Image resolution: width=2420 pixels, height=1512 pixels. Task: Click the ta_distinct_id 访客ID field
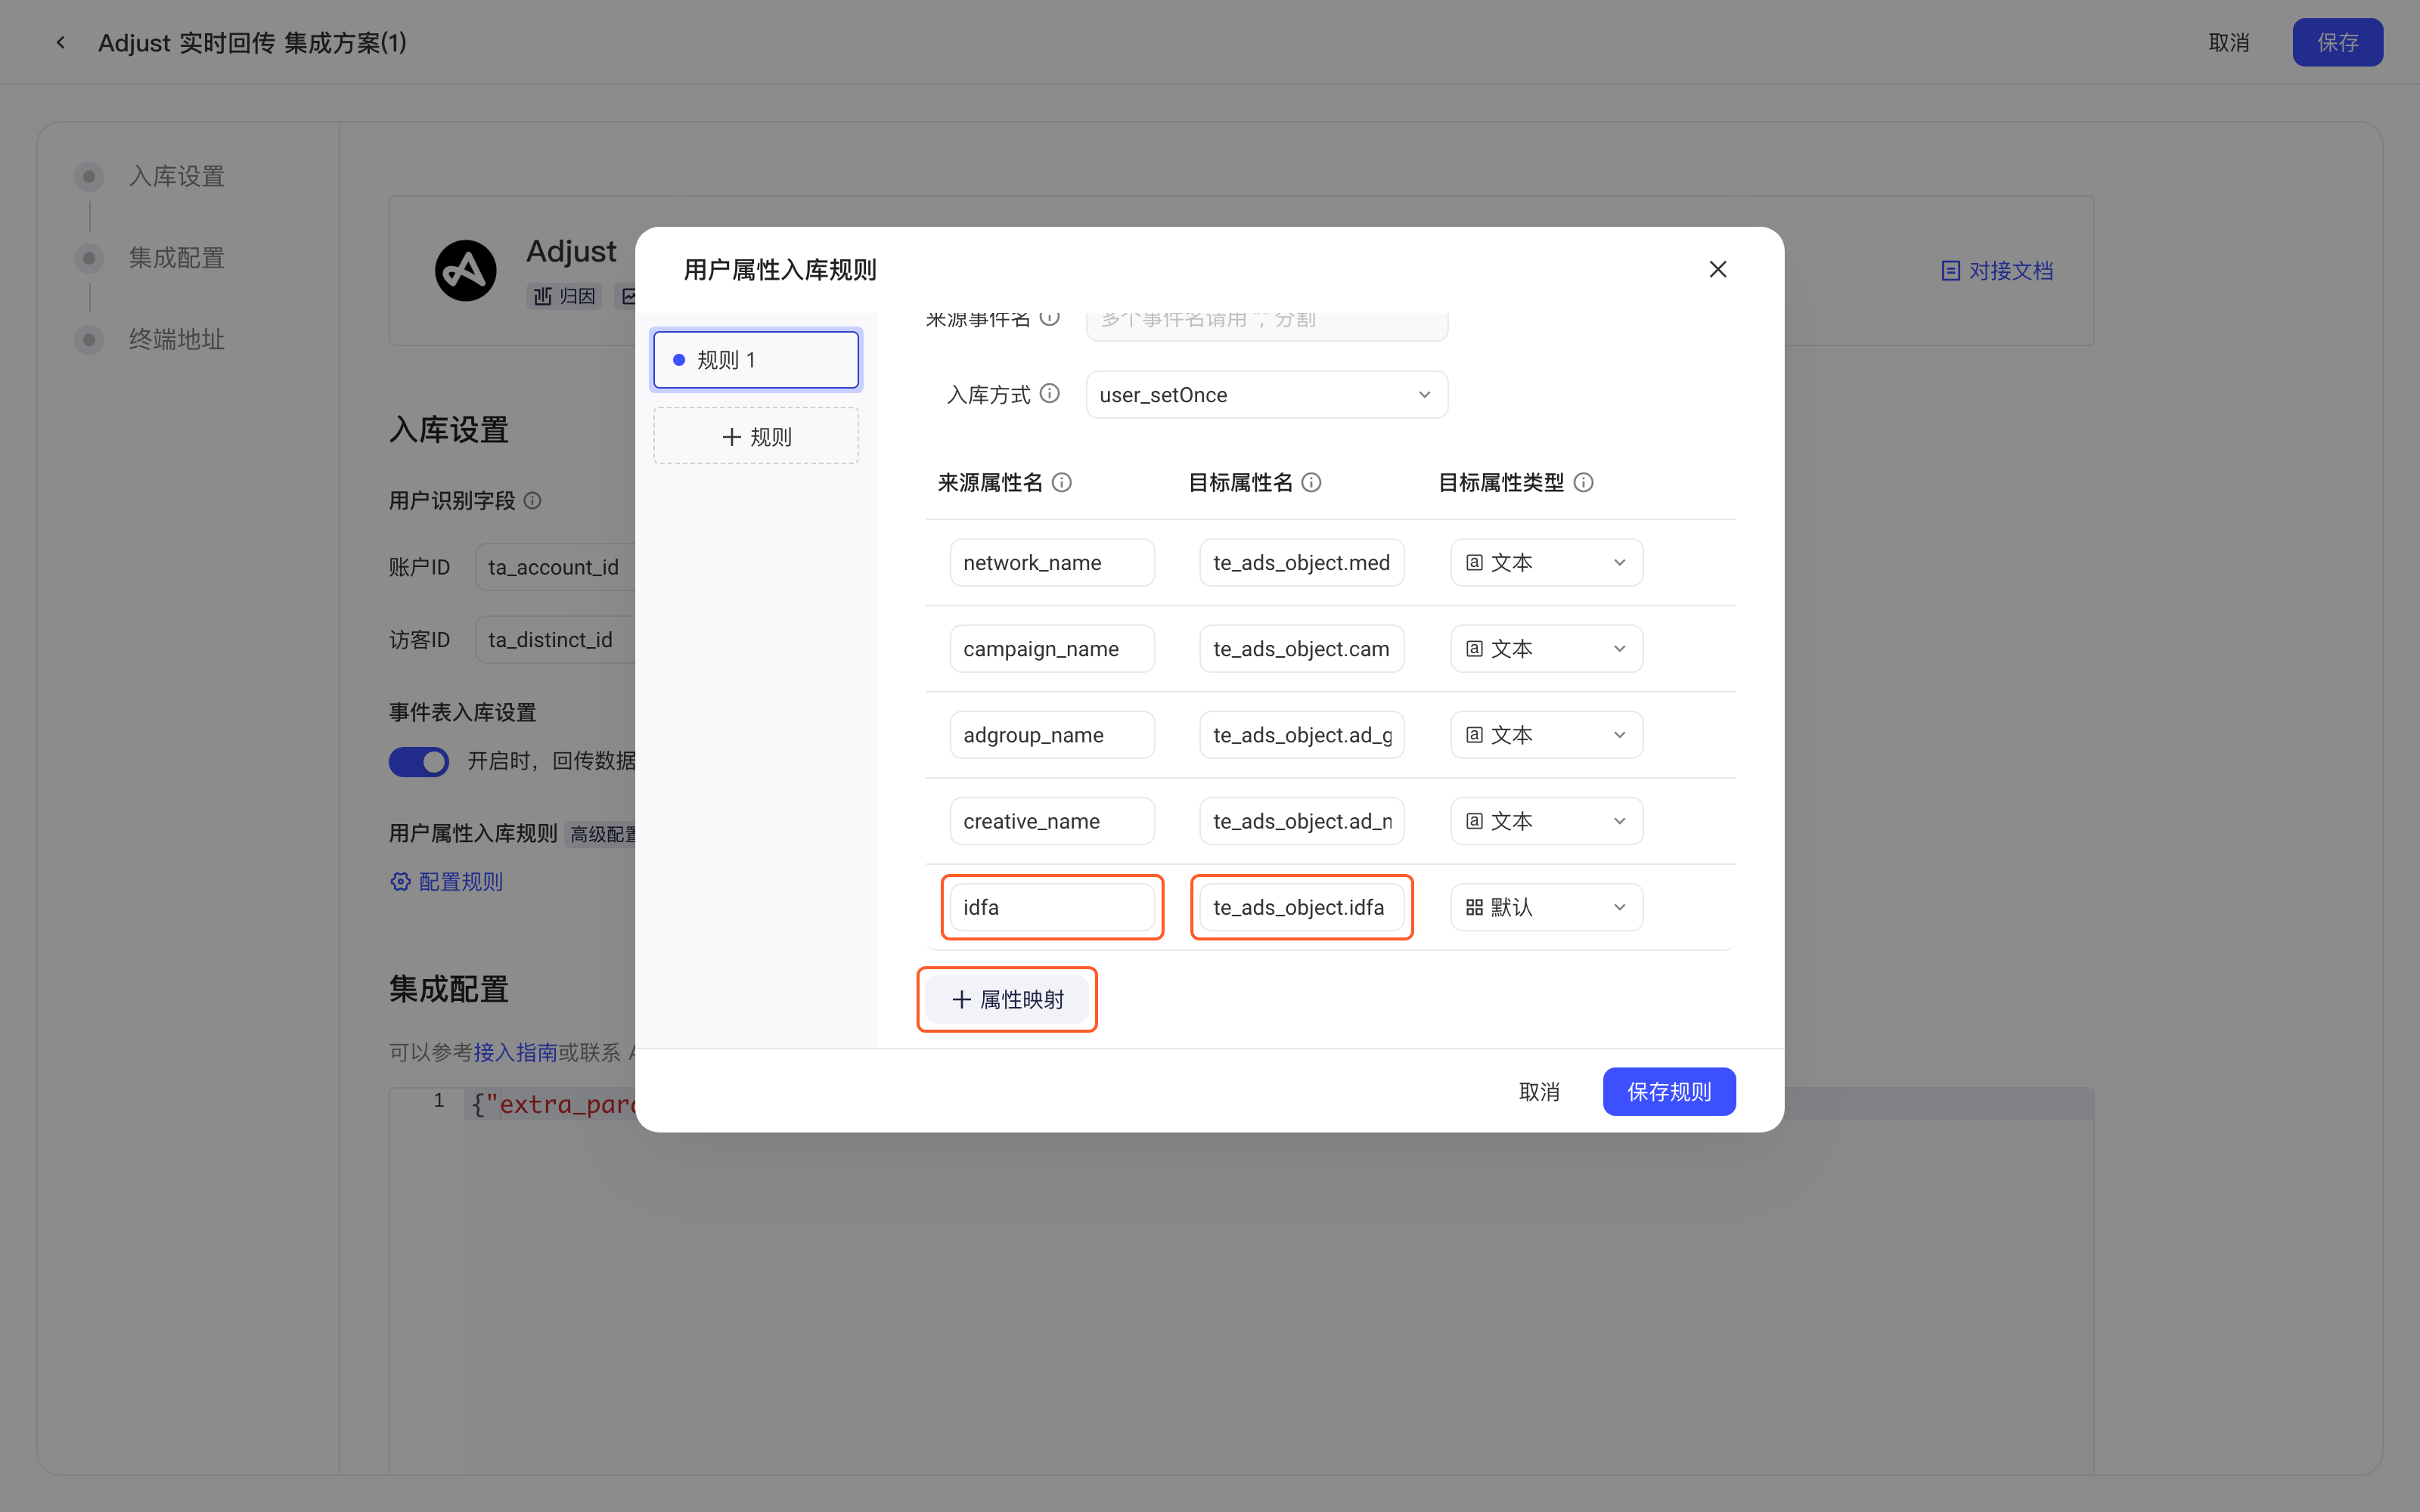pos(556,639)
